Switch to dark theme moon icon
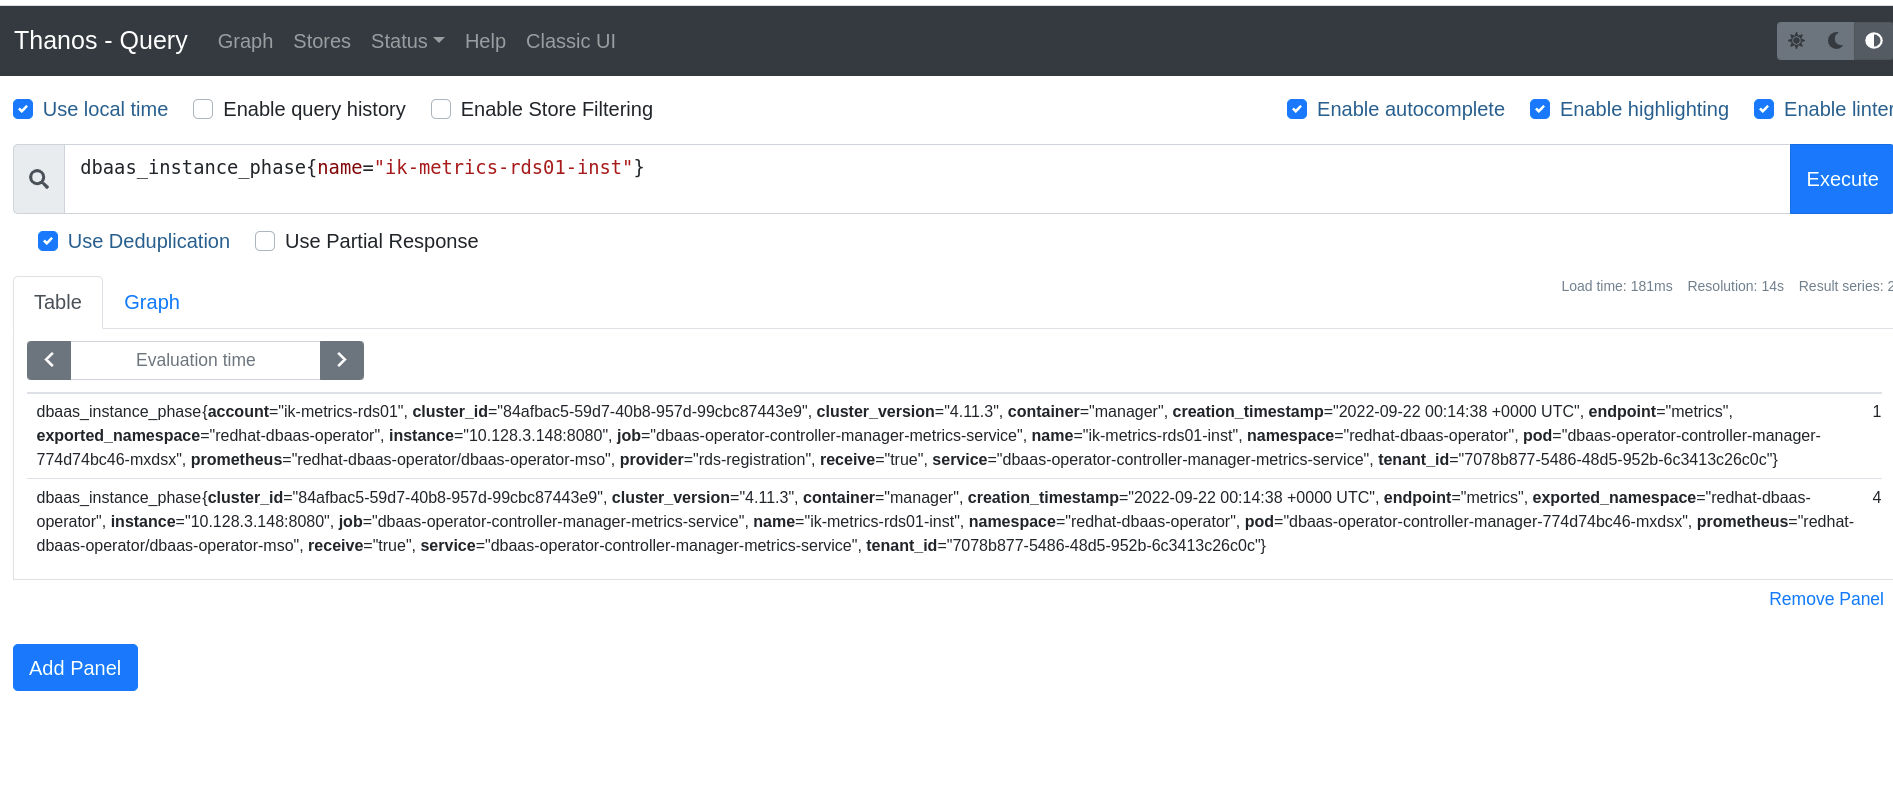This screenshot has height=804, width=1893. (x=1835, y=41)
